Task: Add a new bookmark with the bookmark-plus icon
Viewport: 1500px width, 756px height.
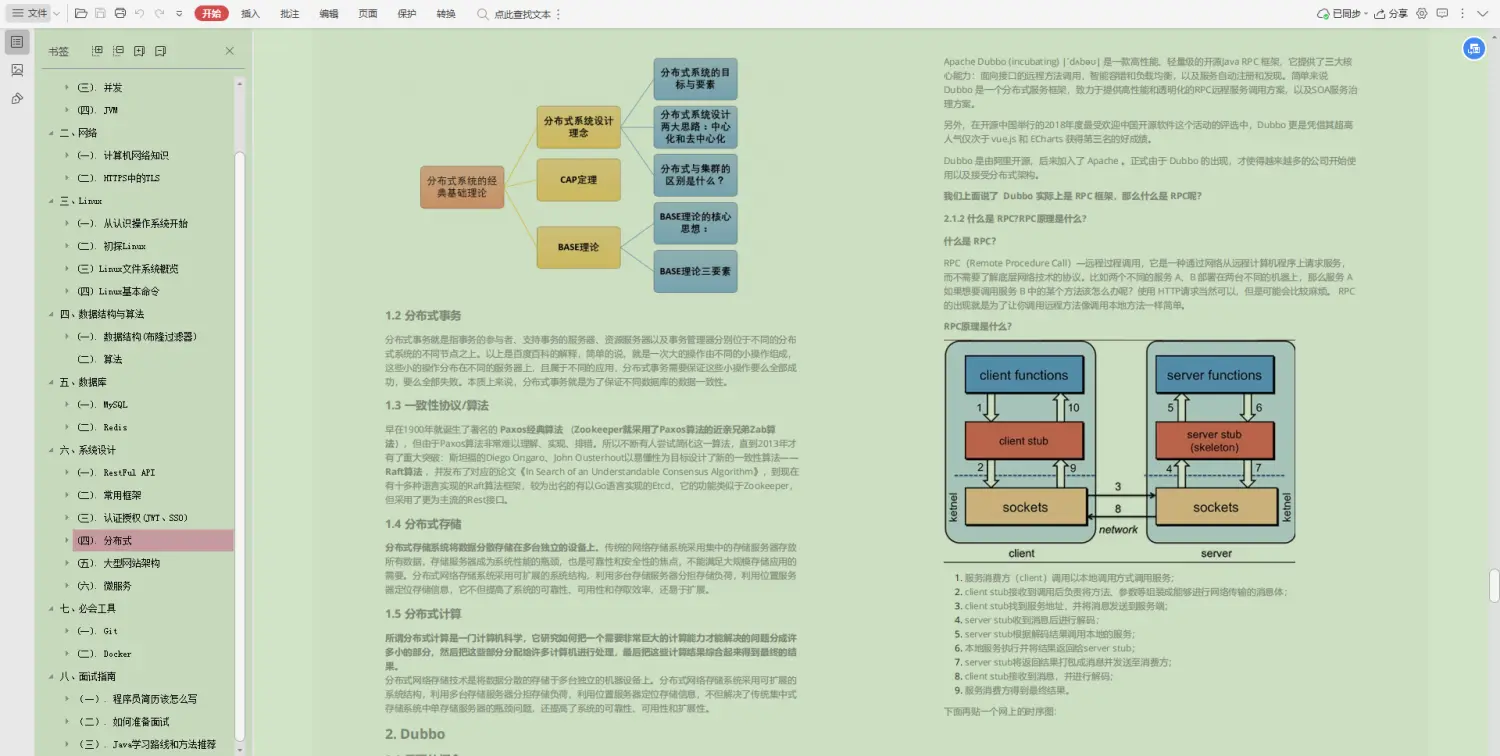Action: (139, 51)
